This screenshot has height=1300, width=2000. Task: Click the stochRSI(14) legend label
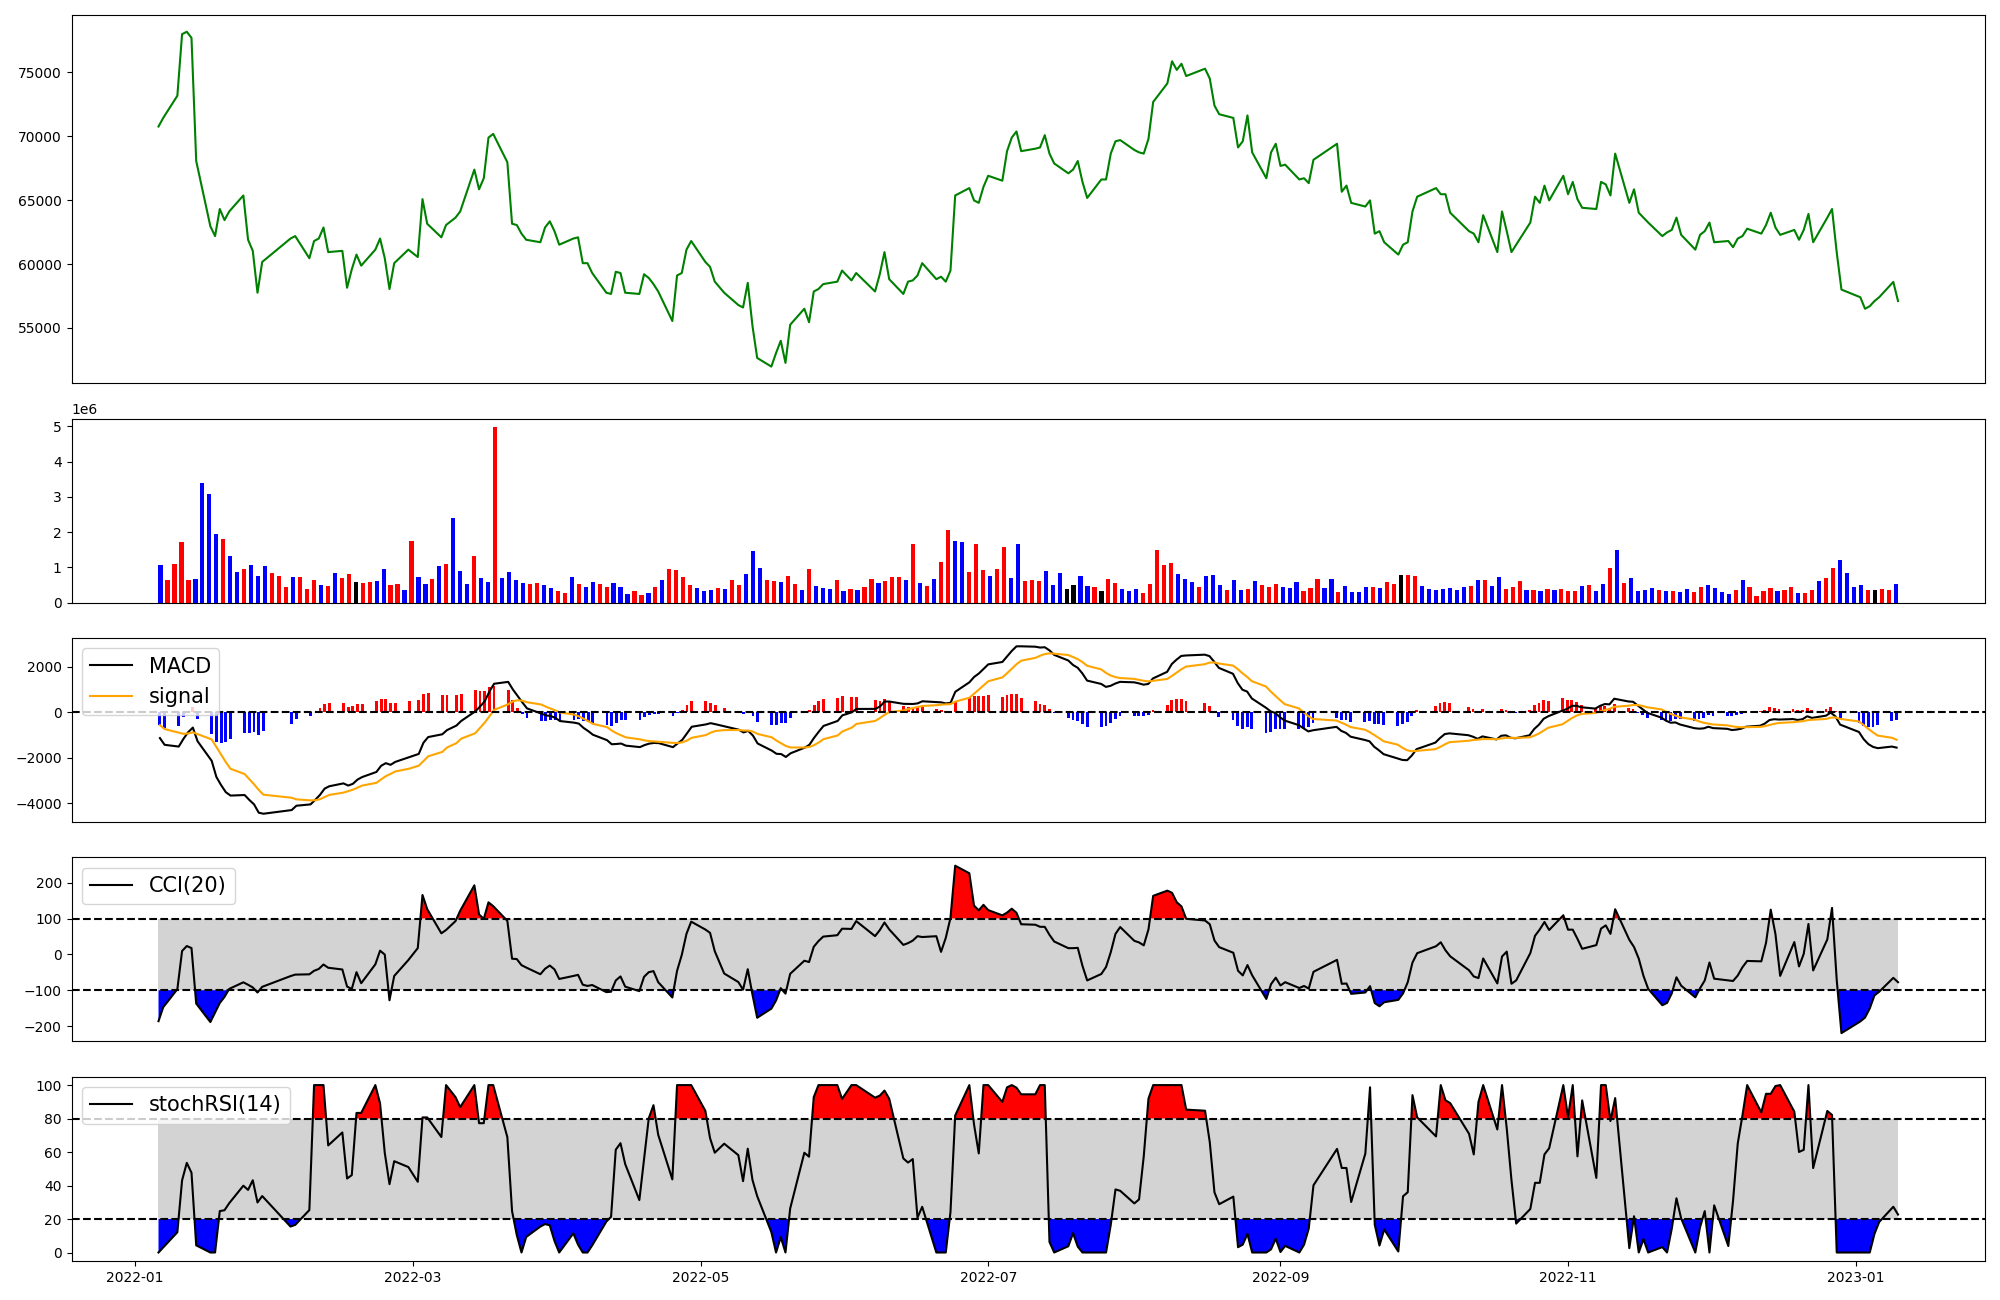point(214,1104)
